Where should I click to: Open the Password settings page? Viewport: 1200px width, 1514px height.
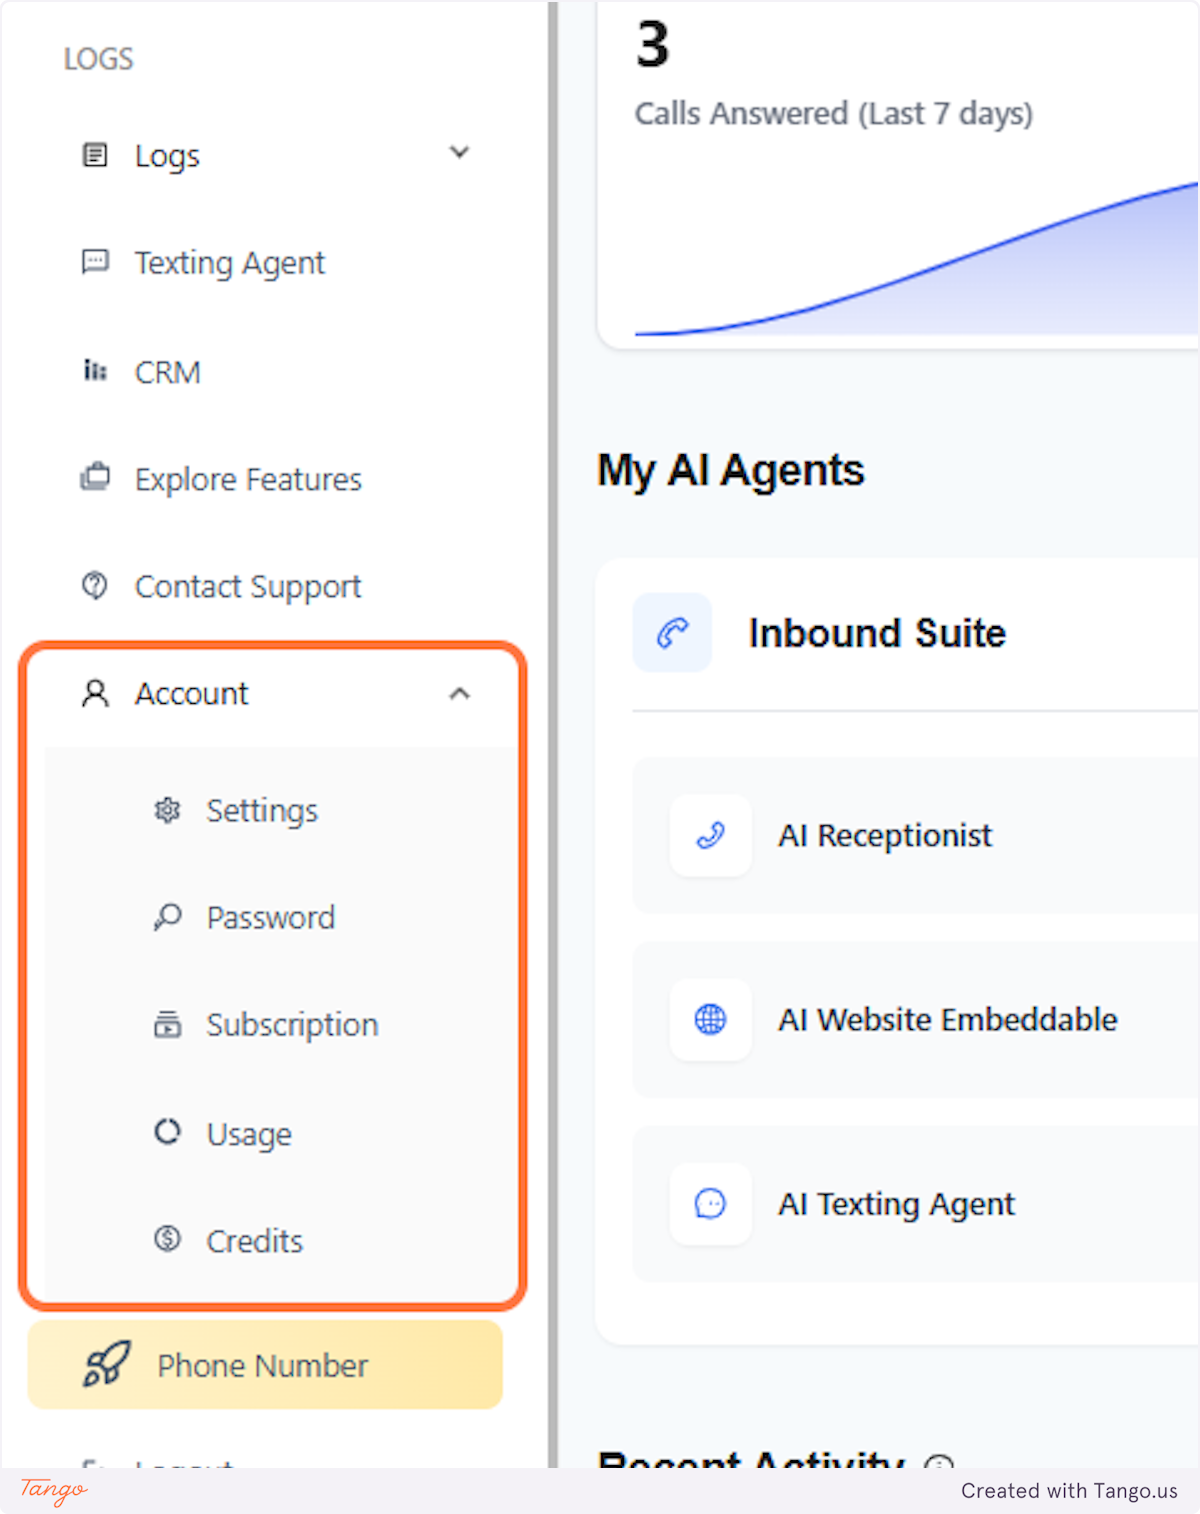pyautogui.click(x=271, y=917)
